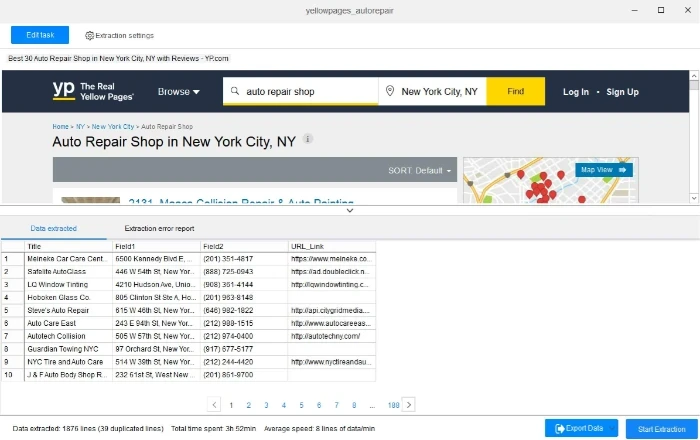Select the Guardian Towing NYC cell
The width and height of the screenshot is (700, 440).
click(68, 349)
